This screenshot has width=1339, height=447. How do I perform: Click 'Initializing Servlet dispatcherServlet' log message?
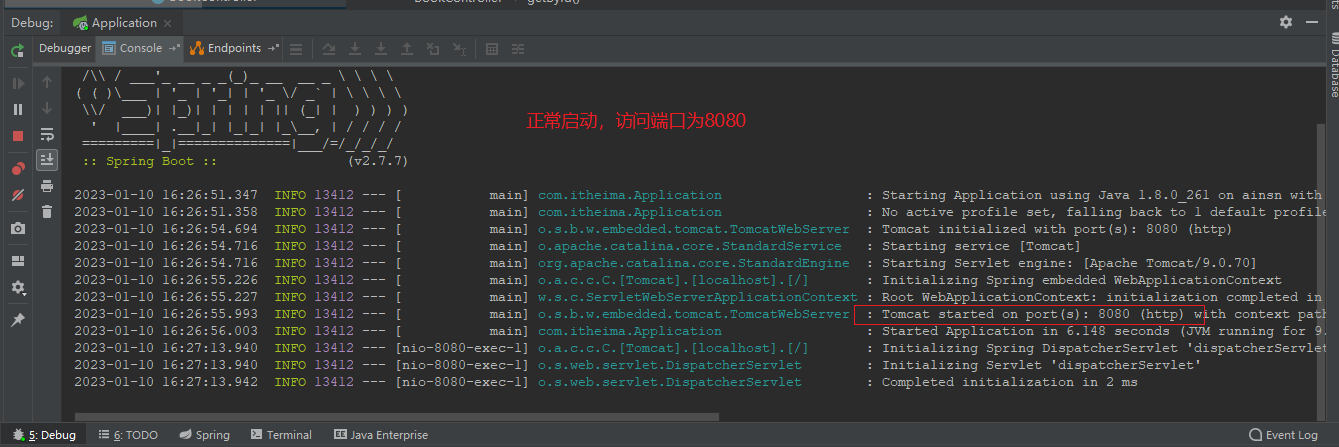pyautogui.click(x=1041, y=365)
